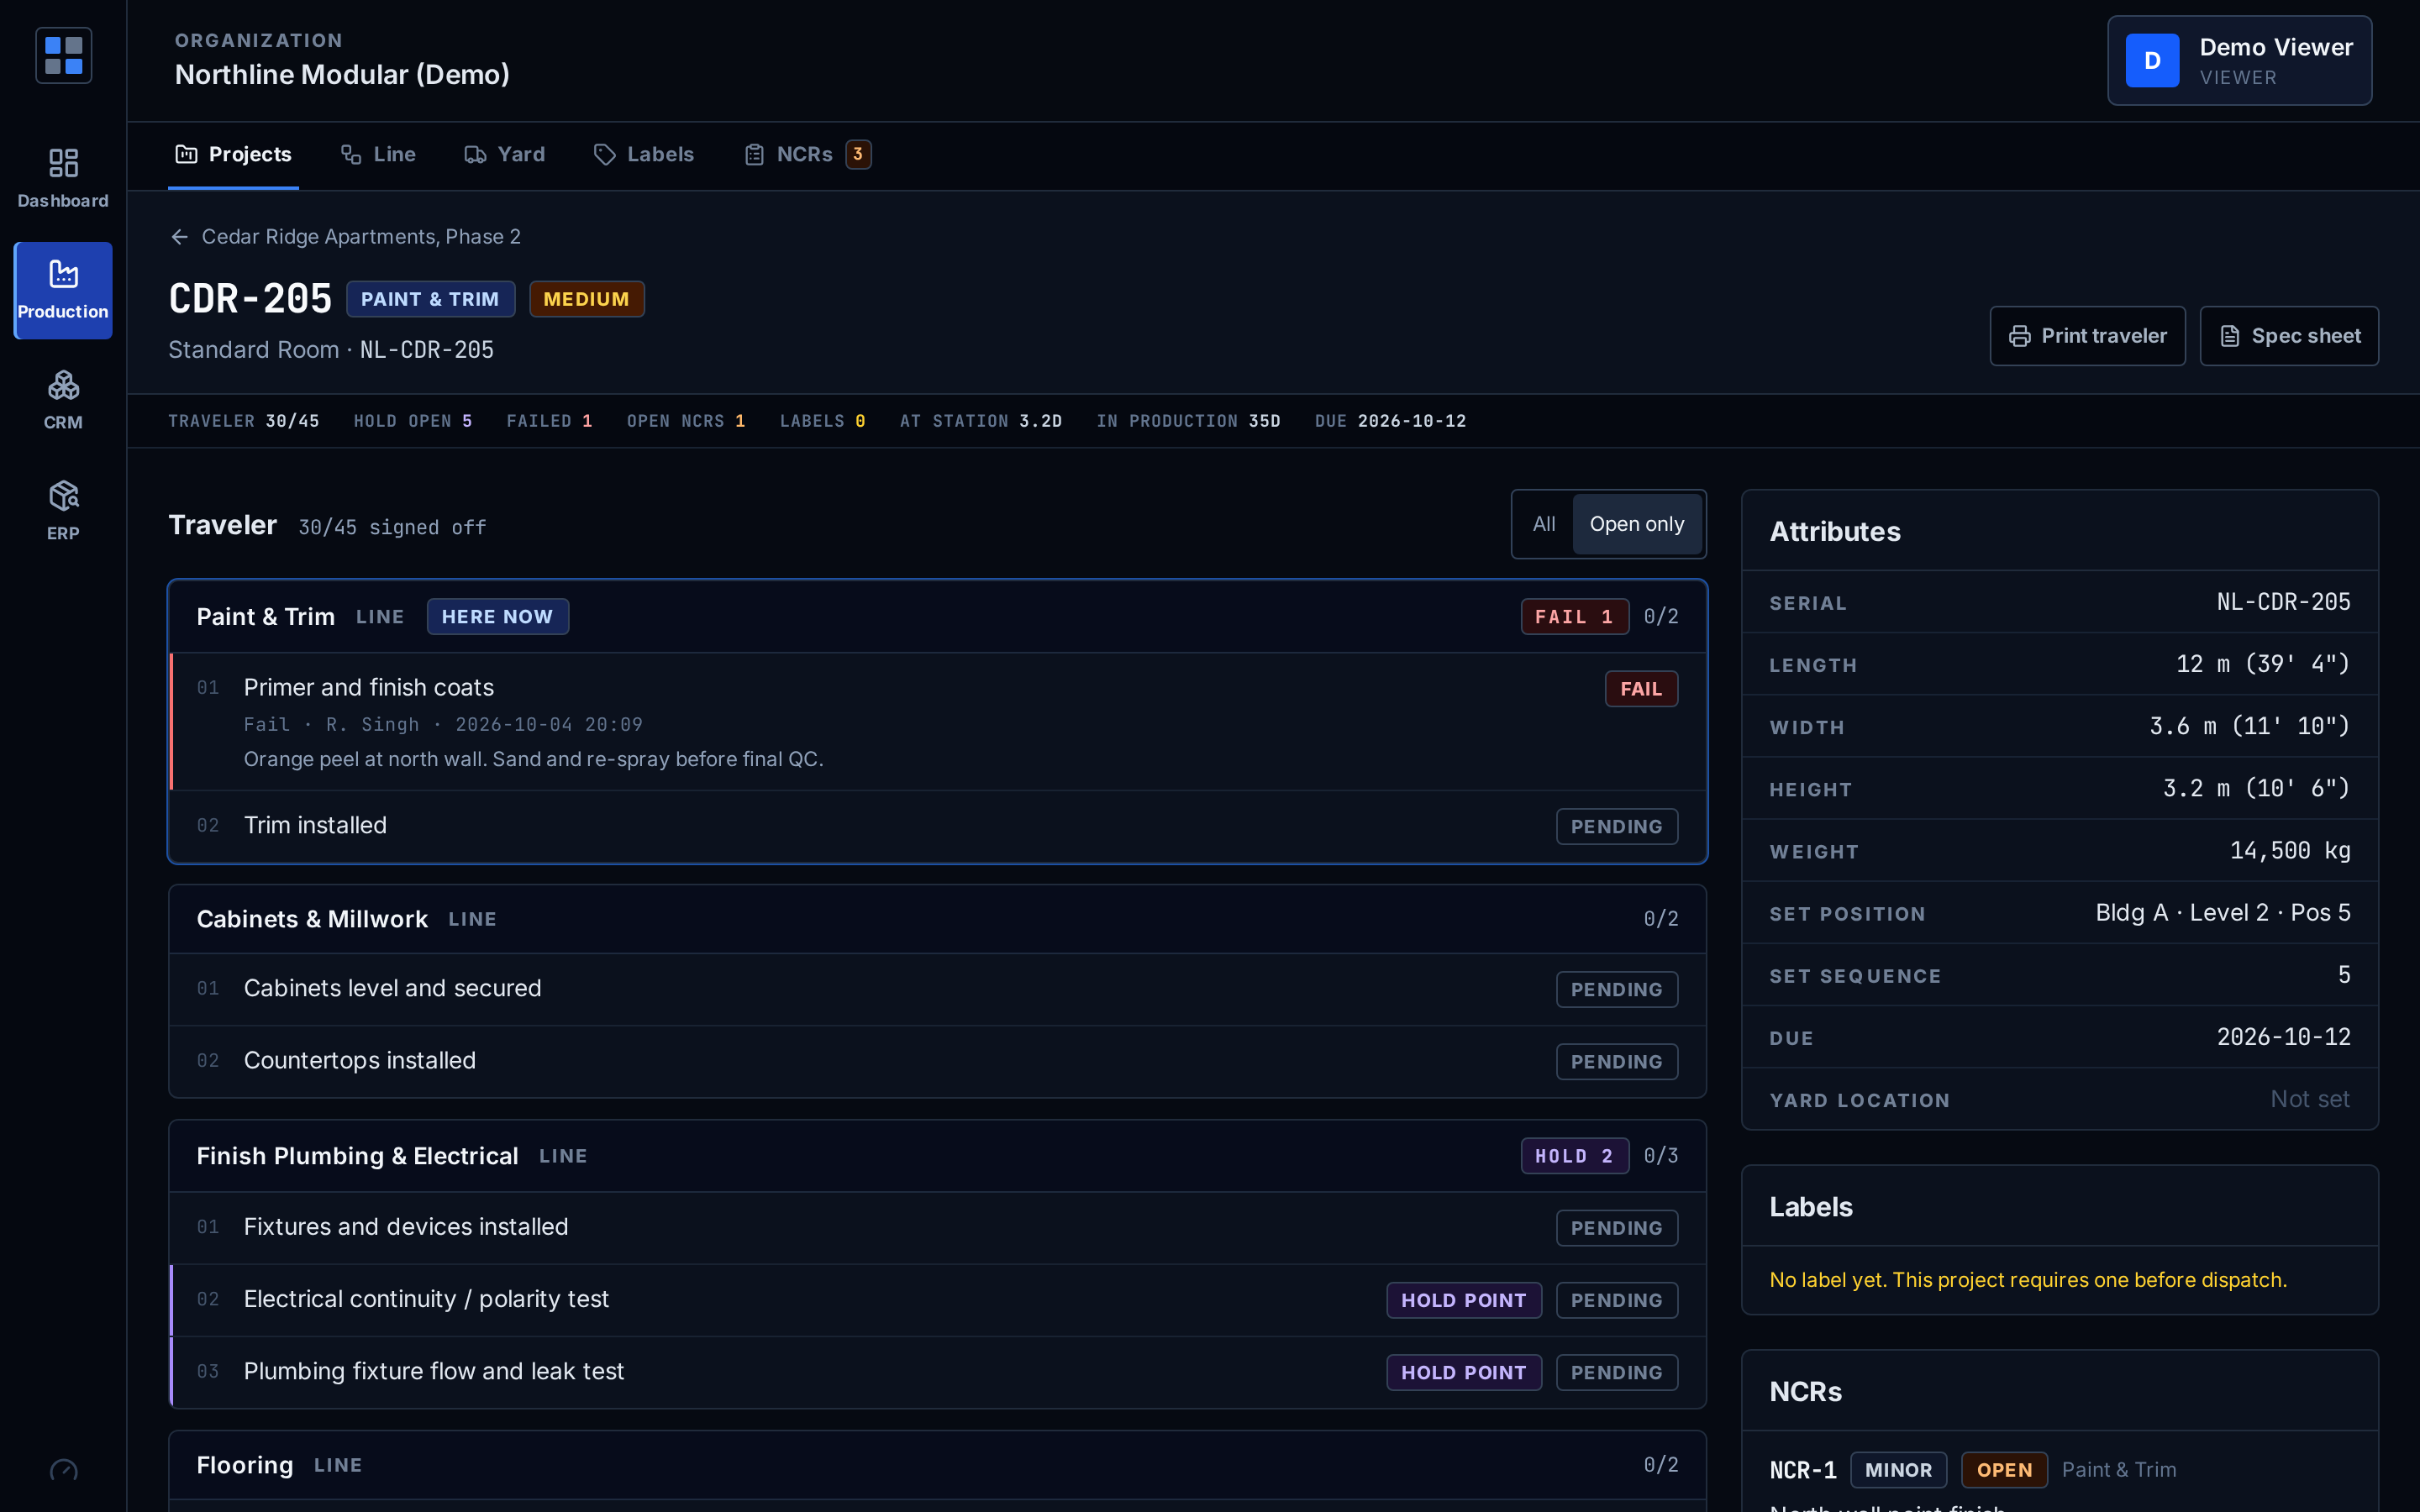Click the HERE NOW badge
The height and width of the screenshot is (1512, 2420).
497,617
